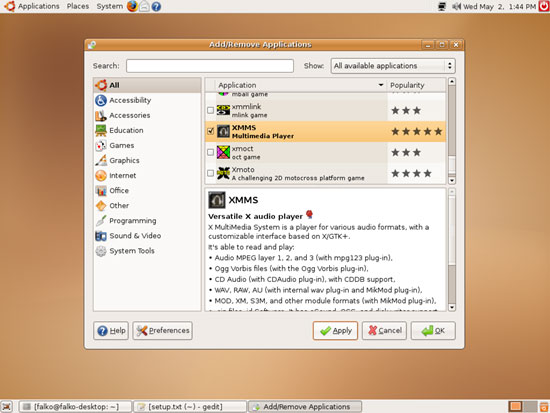Click the Search input field
The width and height of the screenshot is (550, 413).
point(210,66)
